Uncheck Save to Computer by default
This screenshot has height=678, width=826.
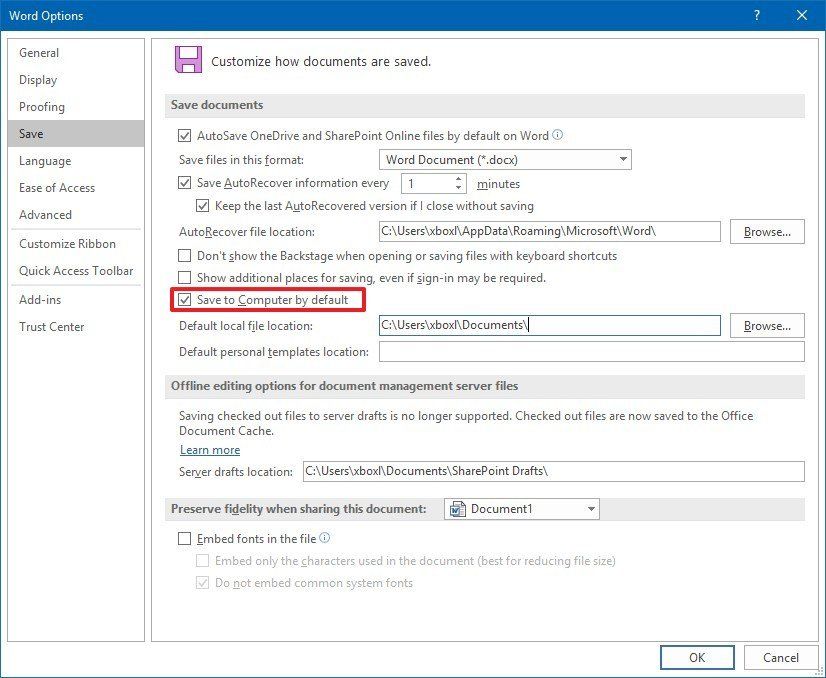click(185, 299)
